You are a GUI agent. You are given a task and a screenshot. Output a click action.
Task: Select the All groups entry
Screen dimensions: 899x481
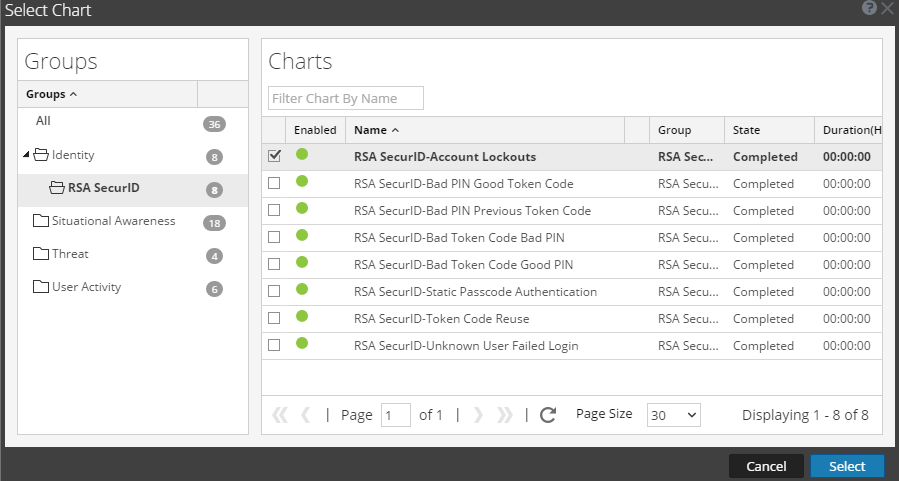click(43, 121)
